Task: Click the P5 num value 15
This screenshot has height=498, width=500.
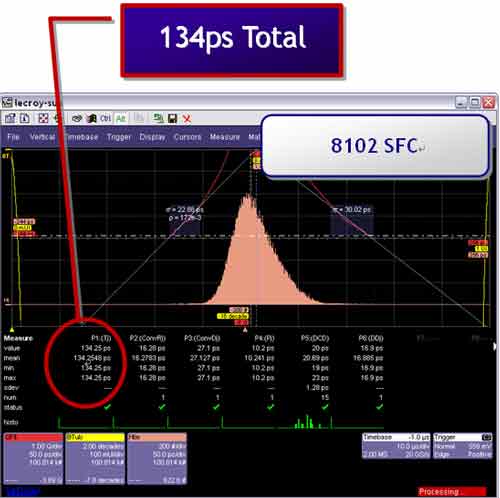Action: point(325,397)
